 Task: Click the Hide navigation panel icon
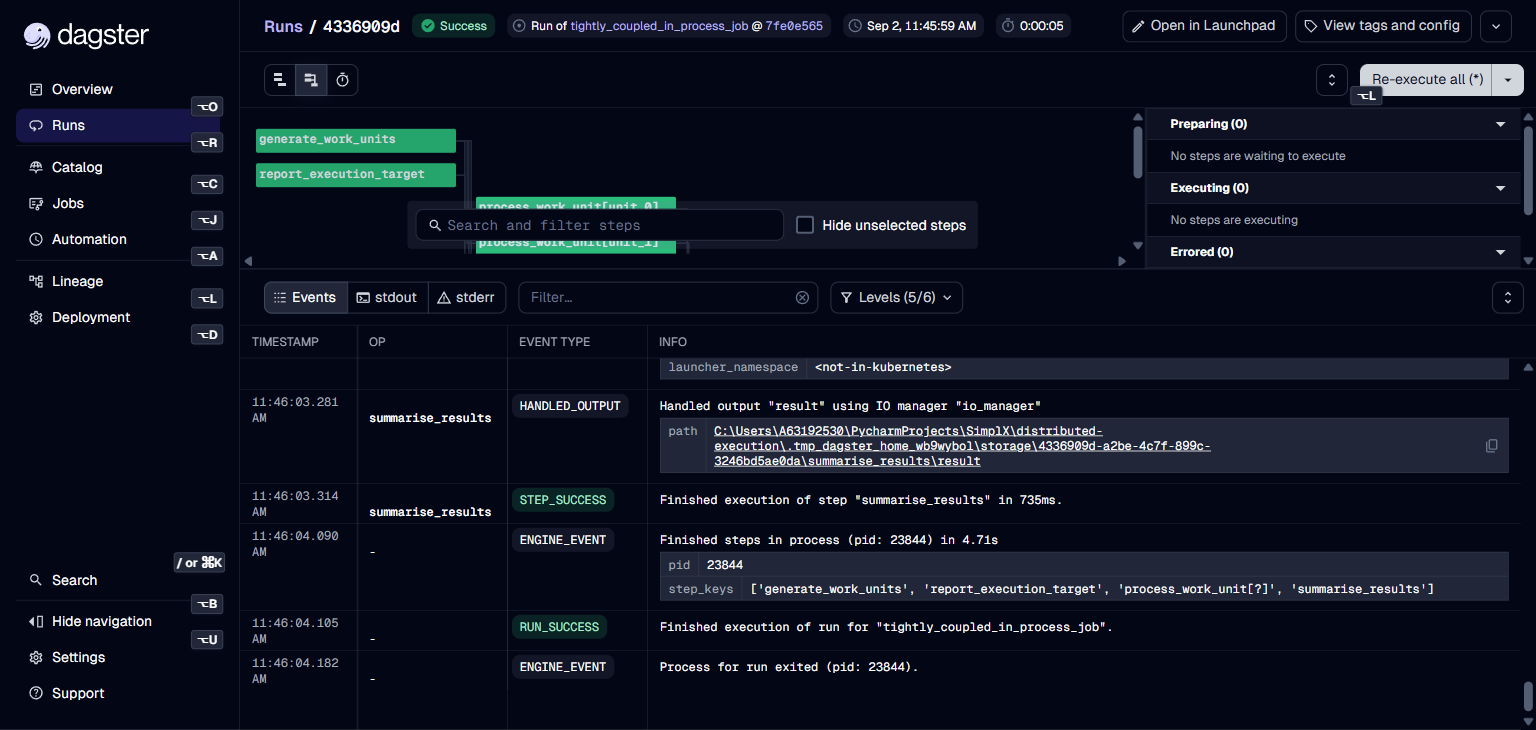click(36, 621)
